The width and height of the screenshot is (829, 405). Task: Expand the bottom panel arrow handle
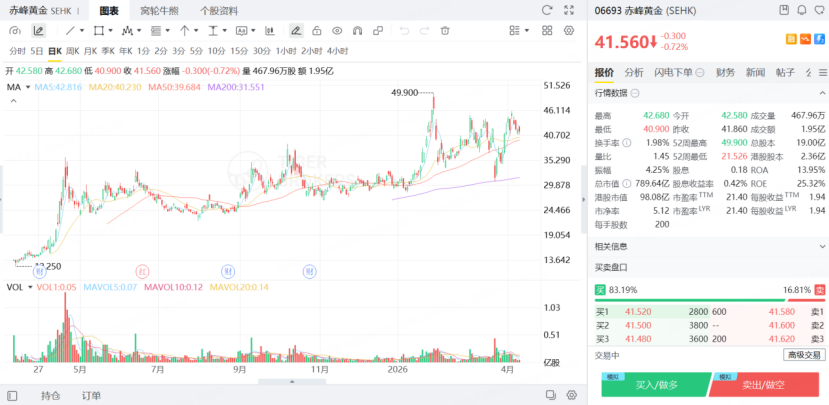click(292, 381)
